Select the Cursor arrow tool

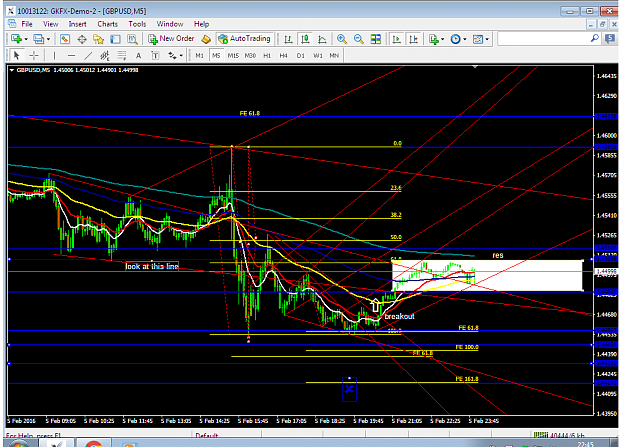16,55
